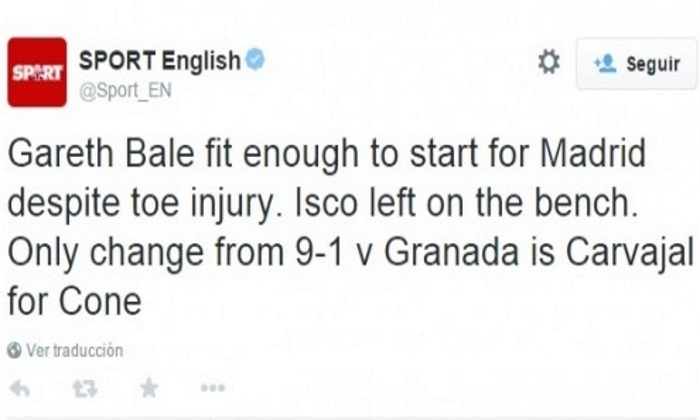Viewport: 700px width, 420px height.
Task: Open the gear user actions menu
Action: tap(548, 62)
